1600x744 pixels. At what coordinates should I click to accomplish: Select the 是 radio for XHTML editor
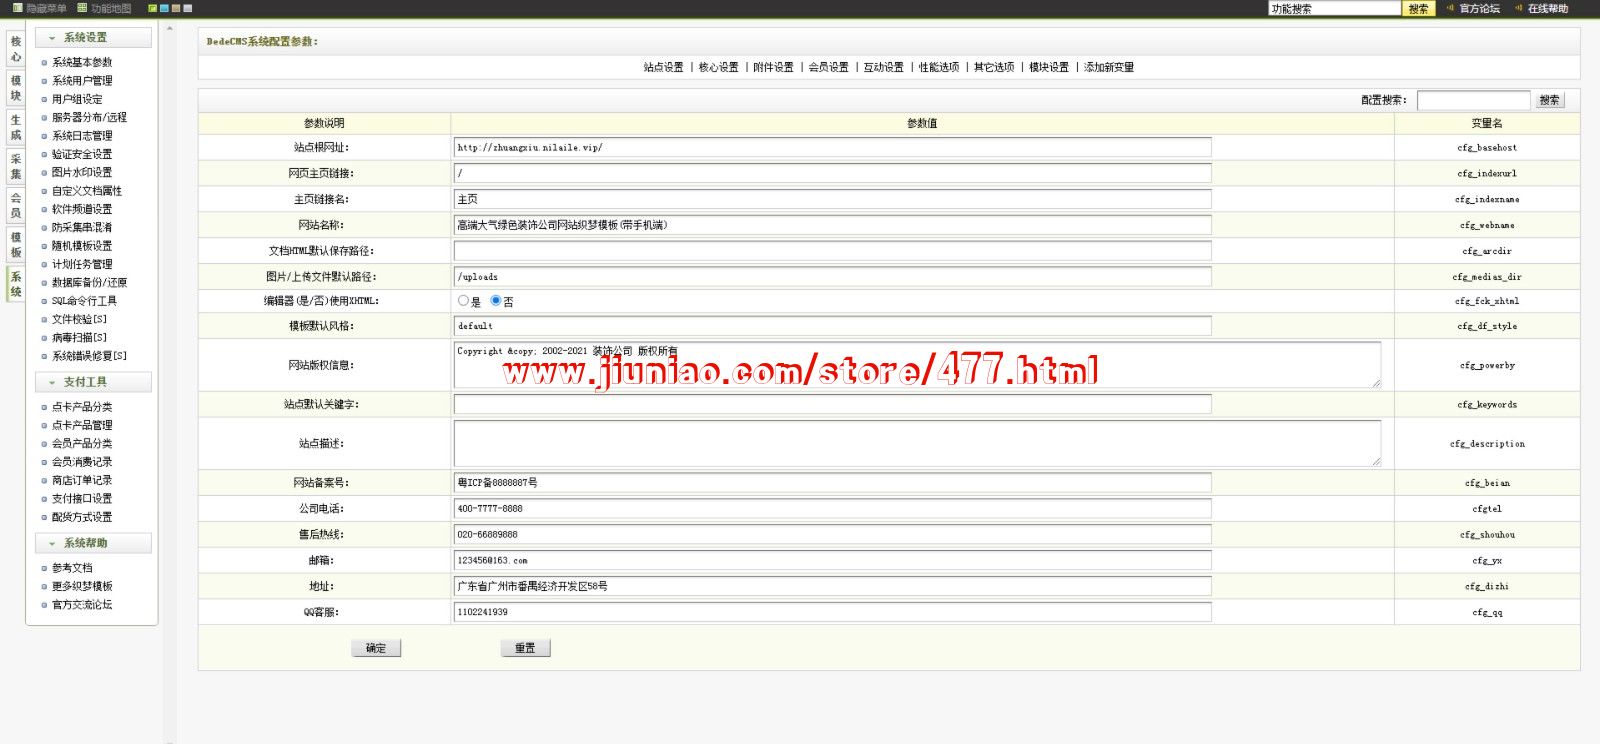pyautogui.click(x=463, y=300)
